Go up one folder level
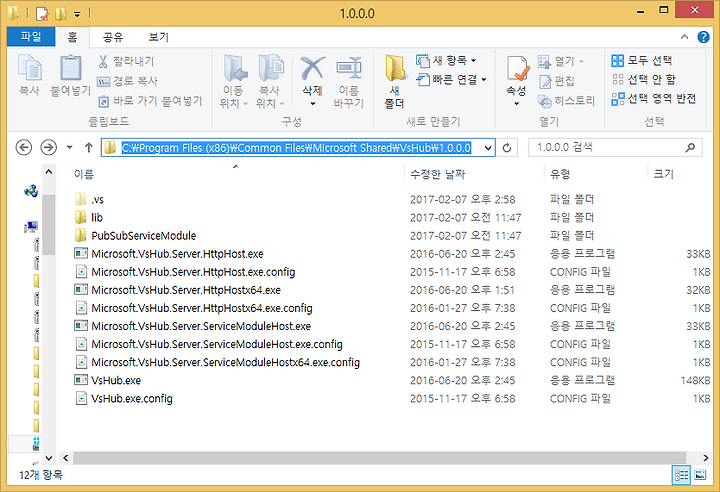The height and width of the screenshot is (492, 720). pyautogui.click(x=89, y=147)
